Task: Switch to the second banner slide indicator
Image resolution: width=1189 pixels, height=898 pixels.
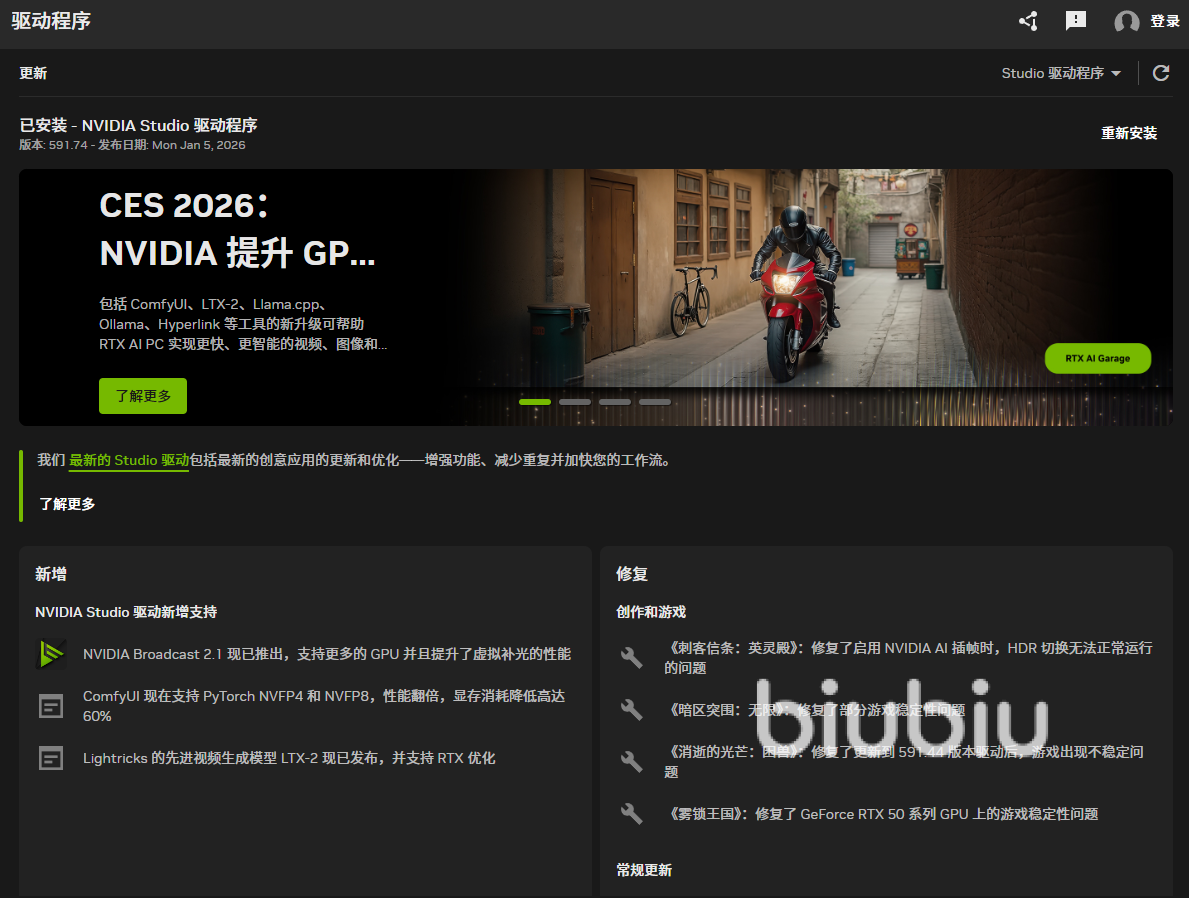Action: click(x=575, y=402)
